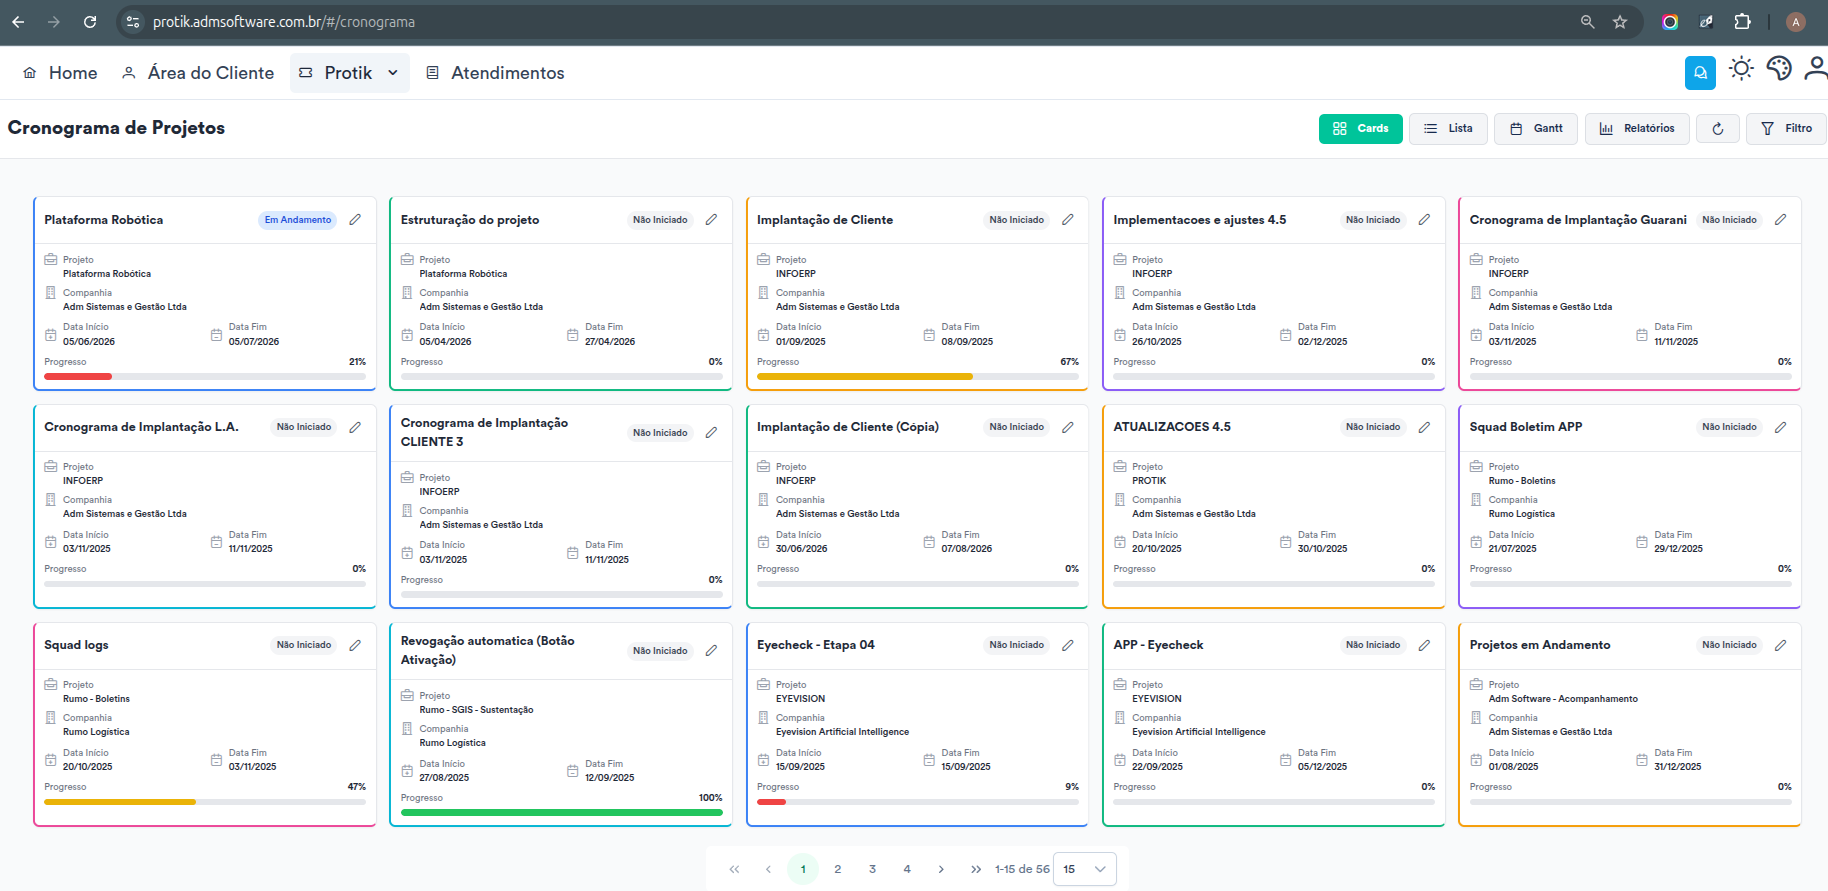Open the page size dropdown showing 15
Image resolution: width=1828 pixels, height=891 pixels.
[1085, 869]
